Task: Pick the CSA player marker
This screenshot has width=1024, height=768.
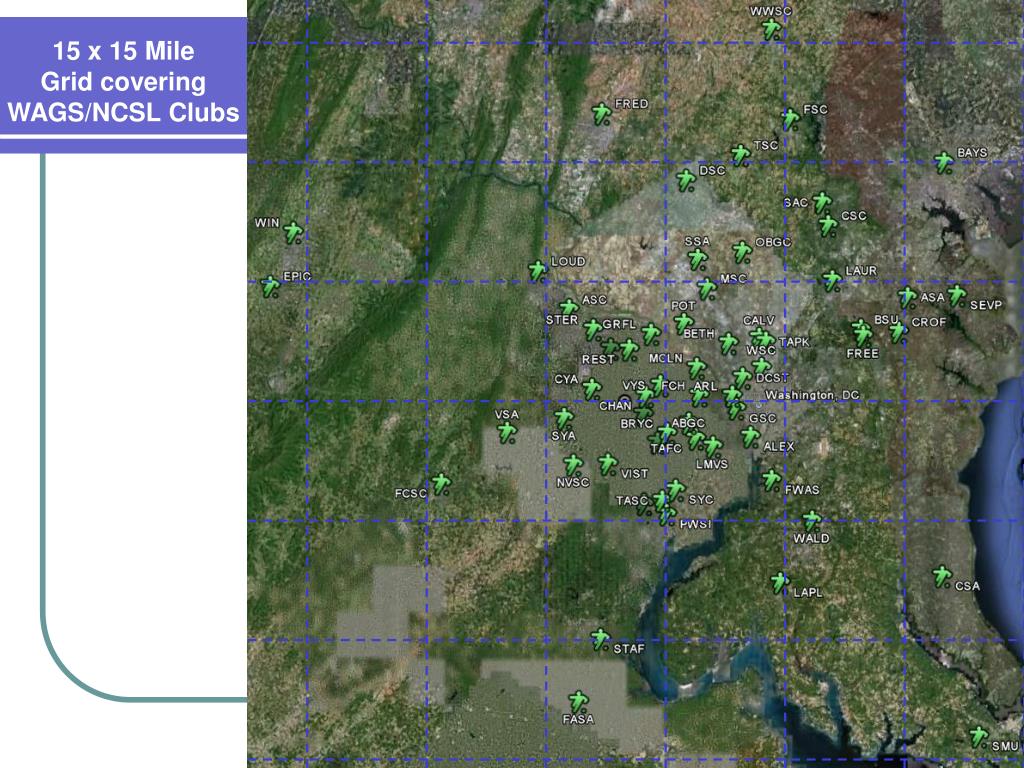Action: pyautogui.click(x=942, y=577)
